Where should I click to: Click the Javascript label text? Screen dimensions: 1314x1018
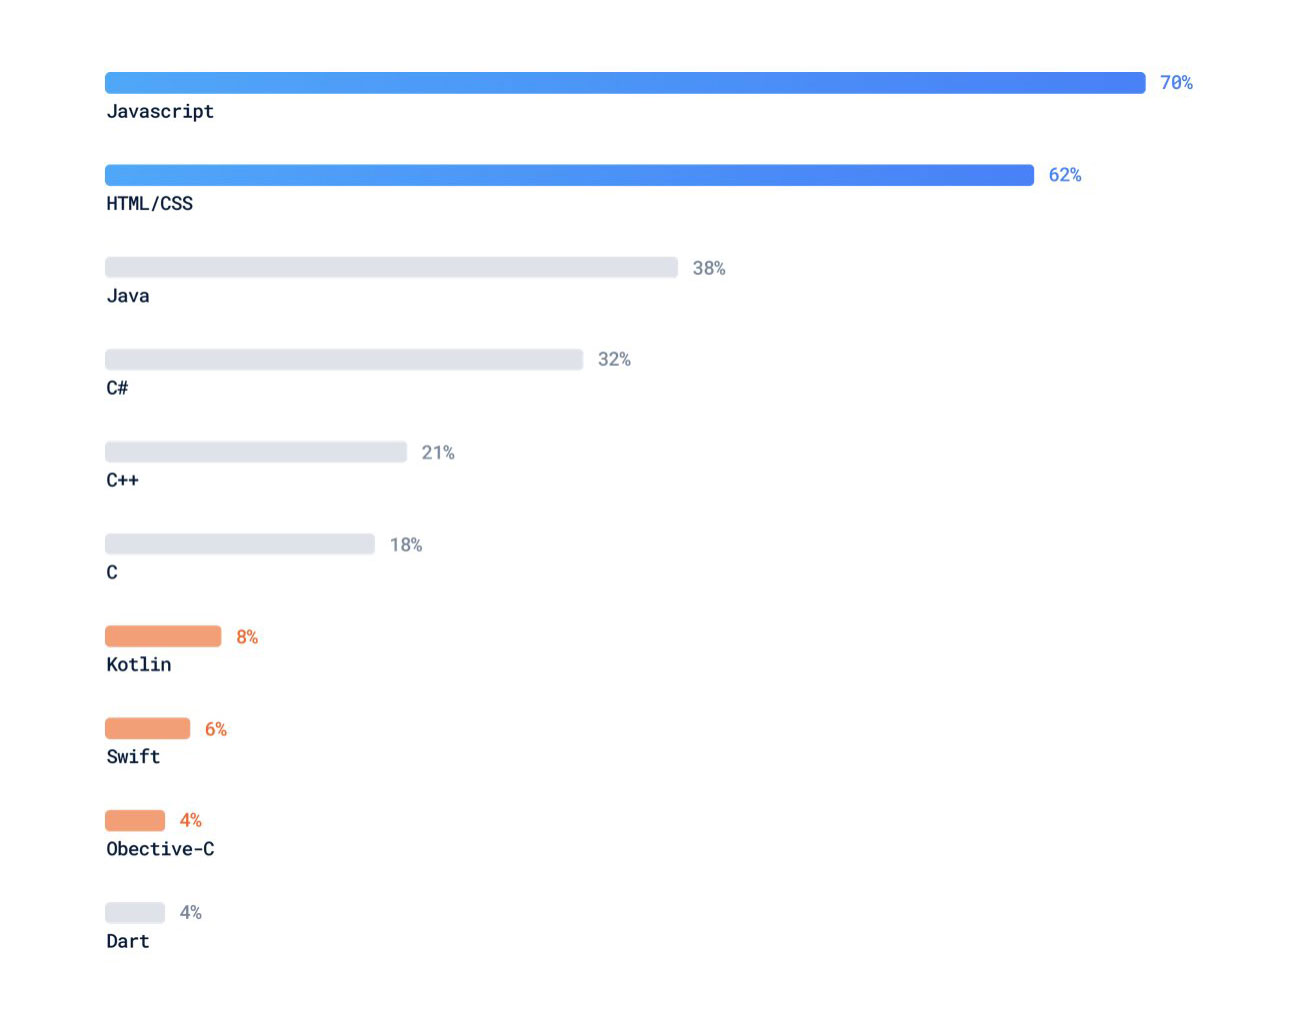point(160,112)
